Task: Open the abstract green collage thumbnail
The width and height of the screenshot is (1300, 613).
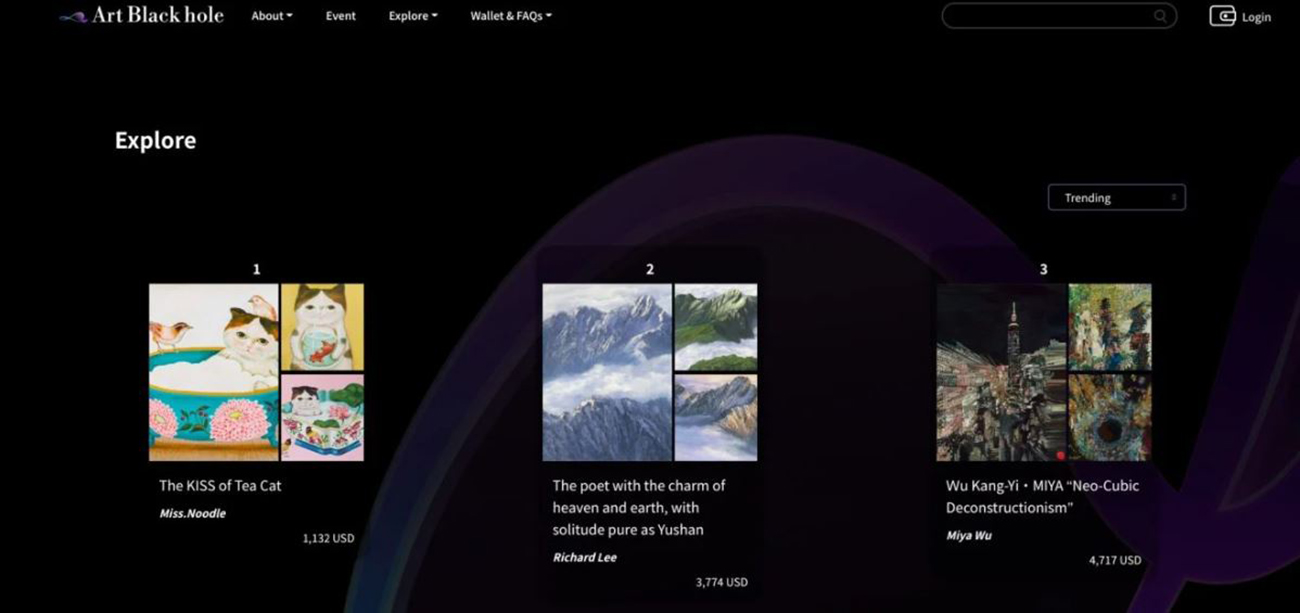Action: [x=1110, y=327]
